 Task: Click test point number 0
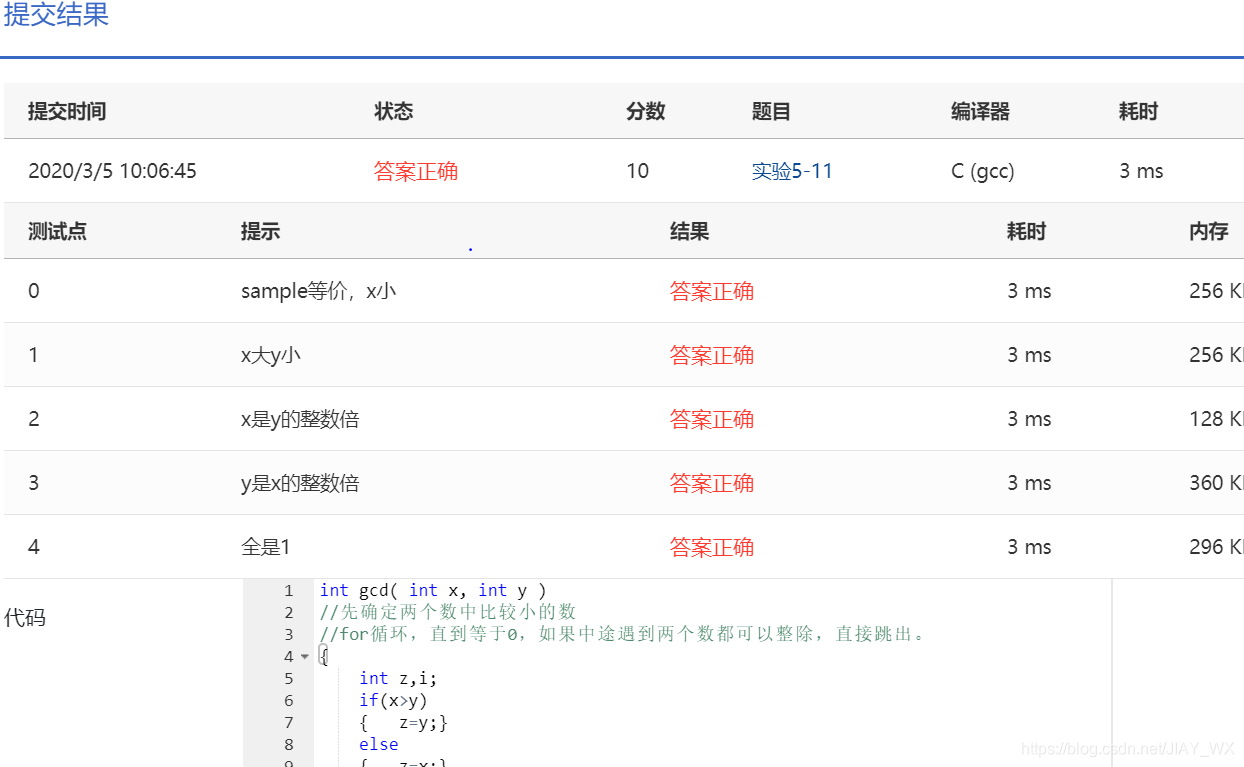click(x=34, y=291)
